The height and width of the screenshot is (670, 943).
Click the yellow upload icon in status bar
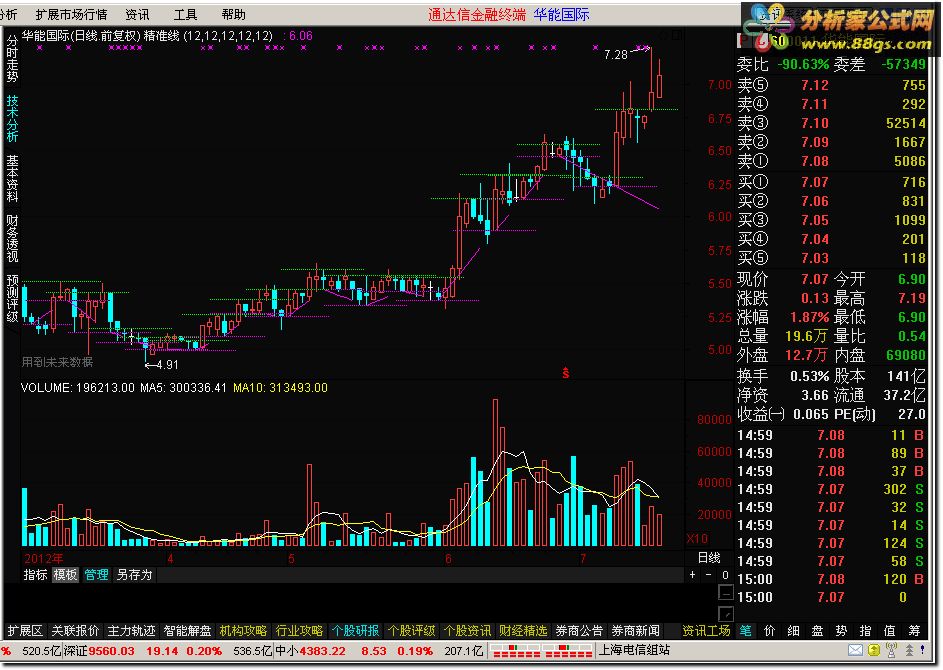tap(874, 650)
